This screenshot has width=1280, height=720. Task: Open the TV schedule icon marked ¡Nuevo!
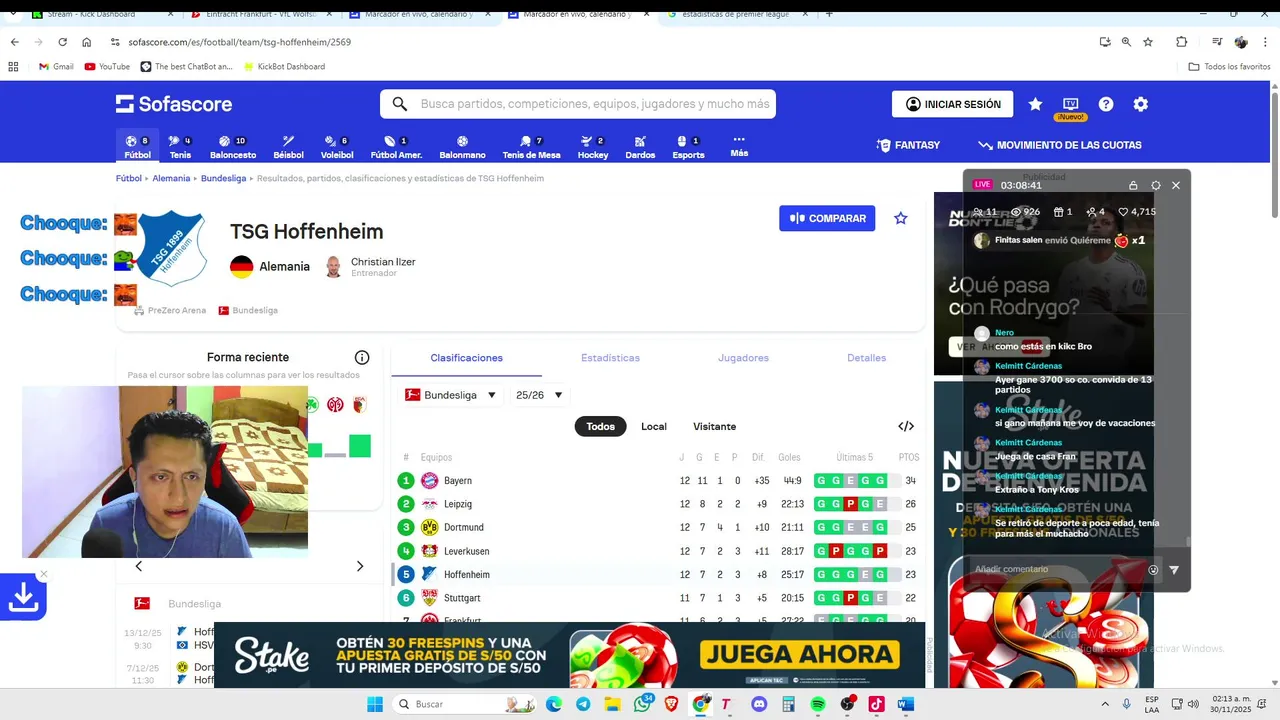coord(1070,104)
